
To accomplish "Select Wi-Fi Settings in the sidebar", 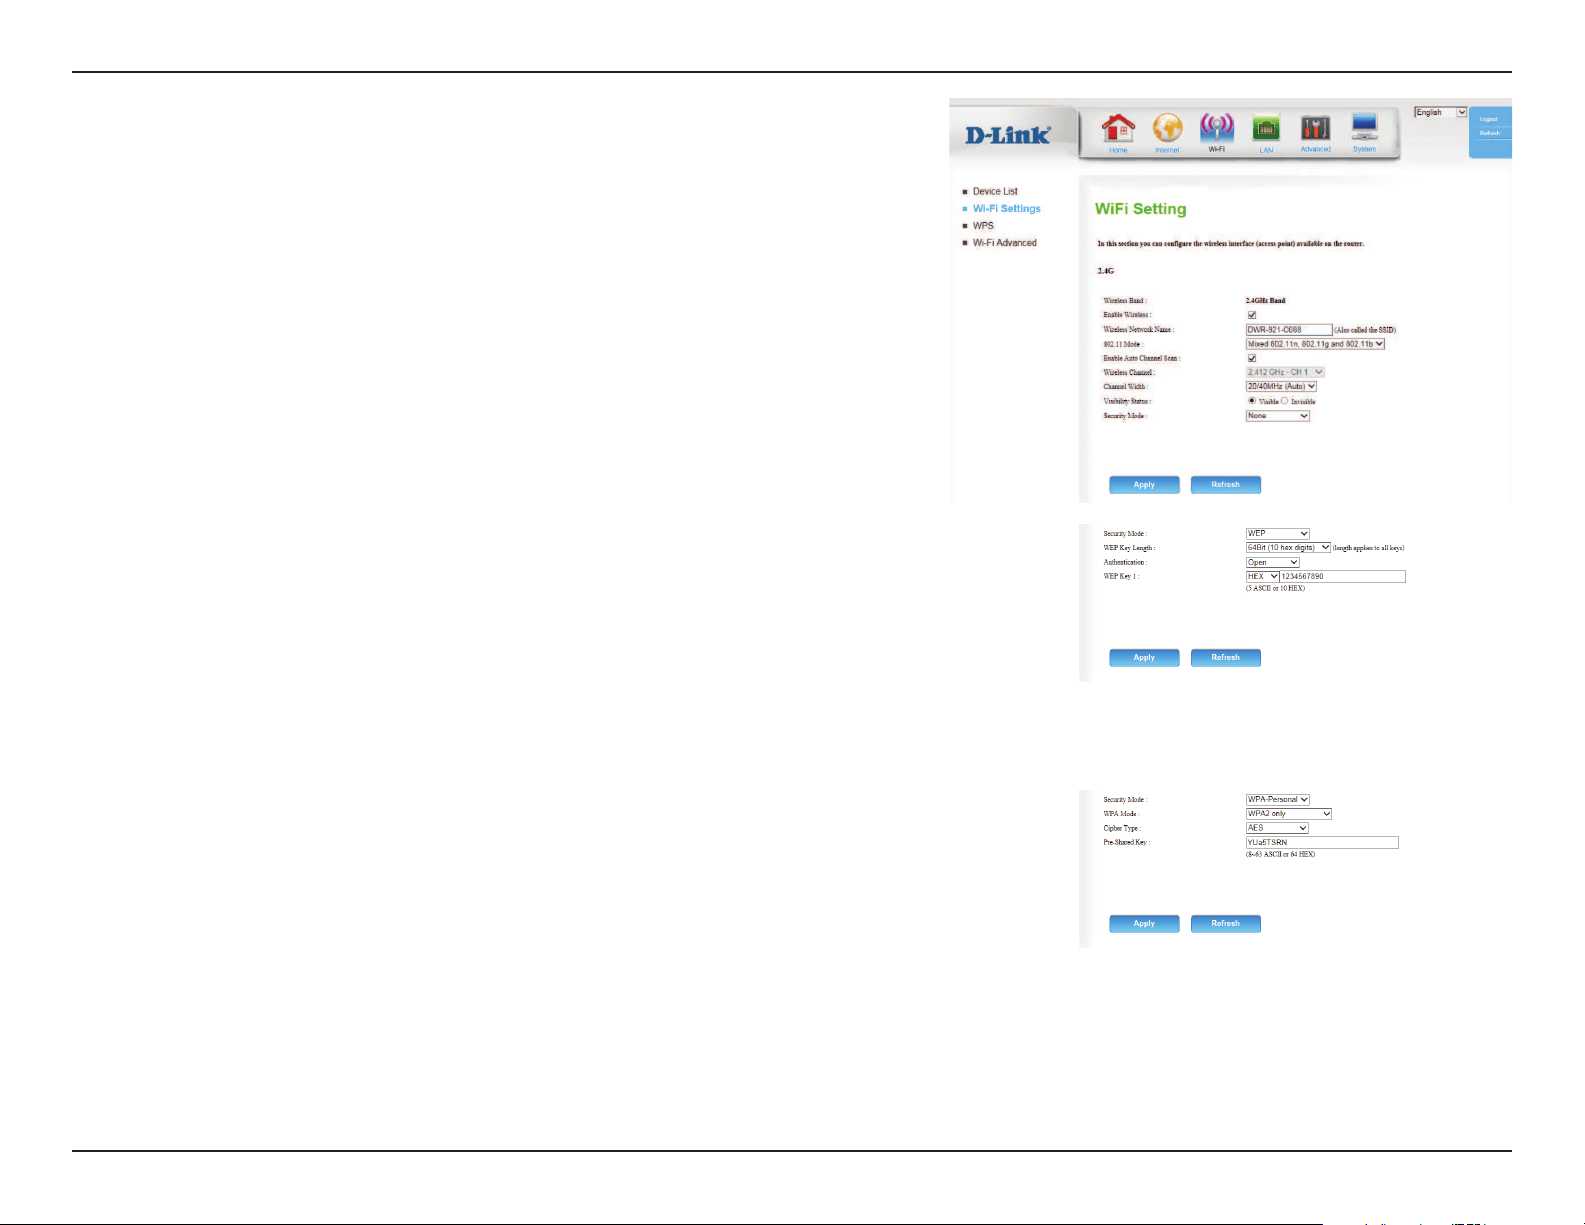I will pyautogui.click(x=1006, y=208).
